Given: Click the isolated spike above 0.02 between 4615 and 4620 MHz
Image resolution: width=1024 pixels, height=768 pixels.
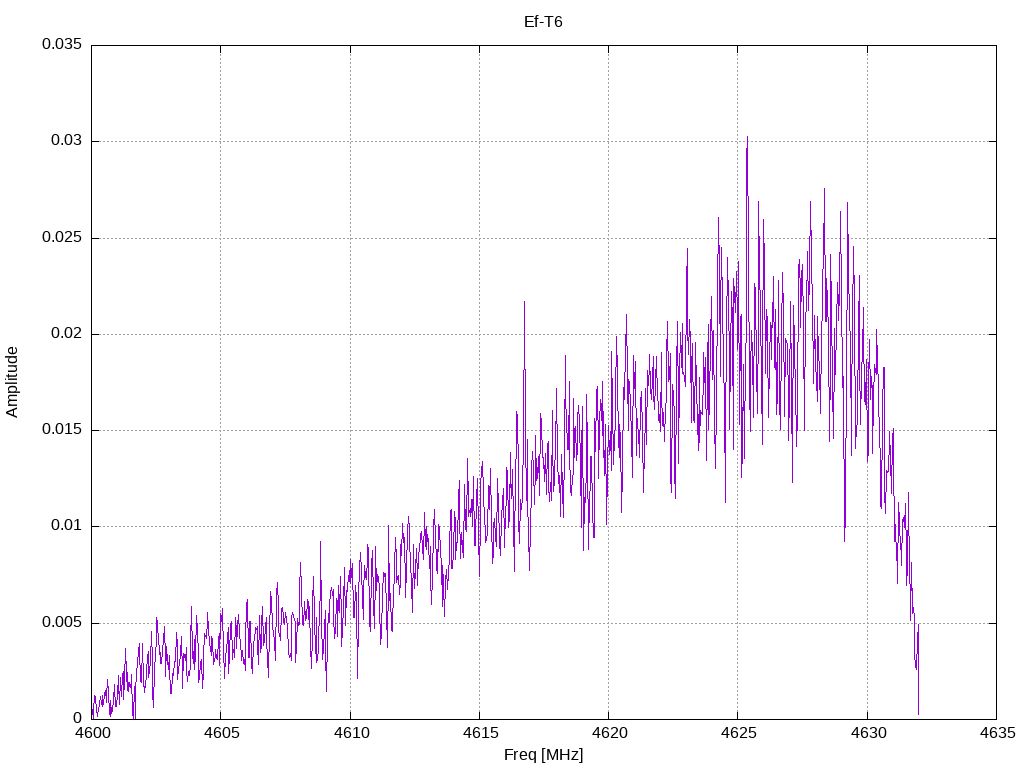Looking at the screenshot, I should [x=524, y=304].
